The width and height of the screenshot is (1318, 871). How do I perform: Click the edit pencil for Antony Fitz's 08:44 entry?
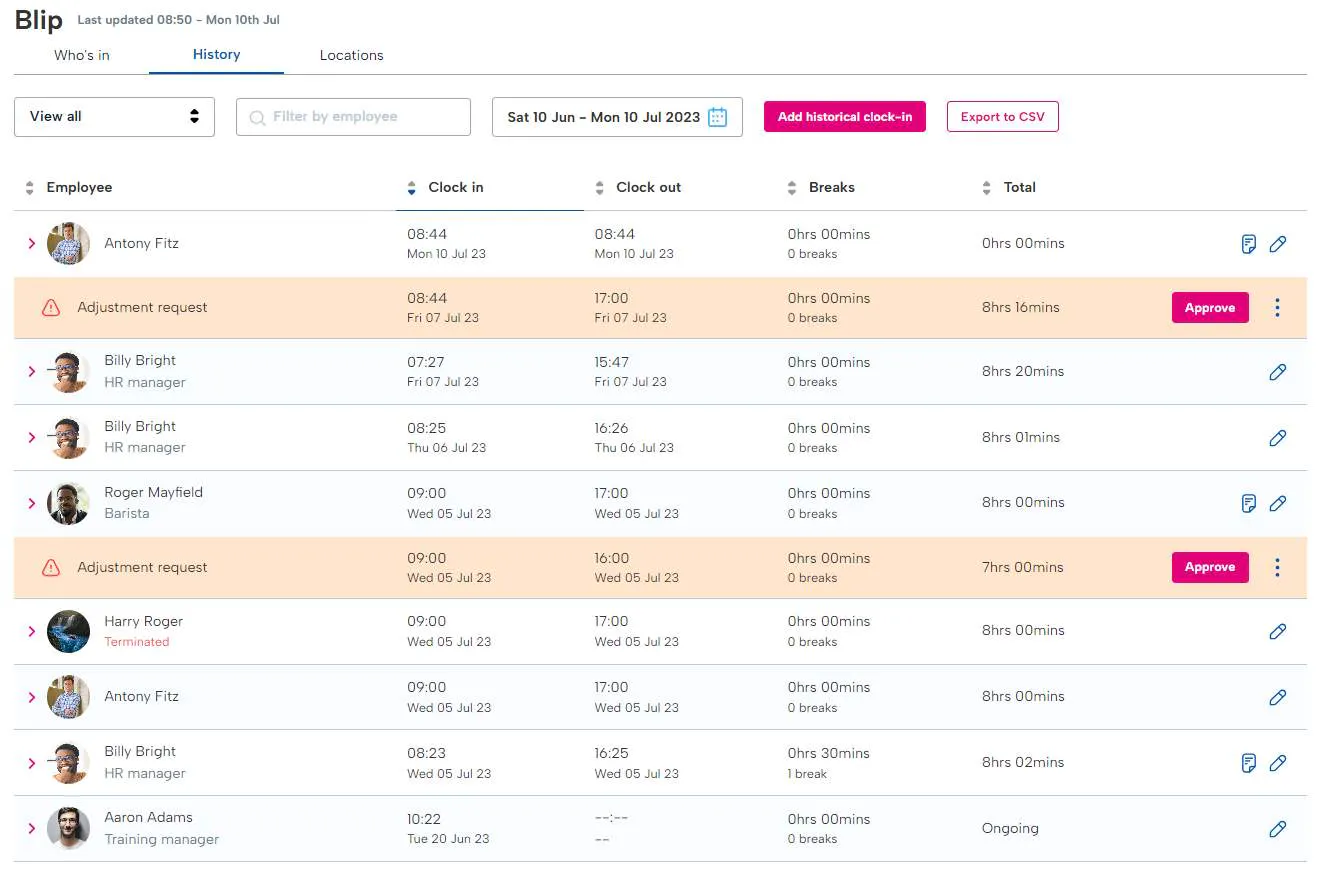point(1277,244)
